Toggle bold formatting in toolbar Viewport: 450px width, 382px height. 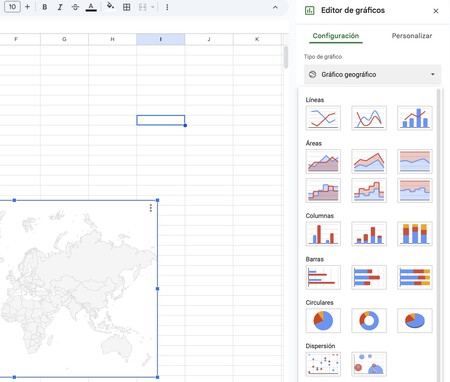[x=45, y=7]
